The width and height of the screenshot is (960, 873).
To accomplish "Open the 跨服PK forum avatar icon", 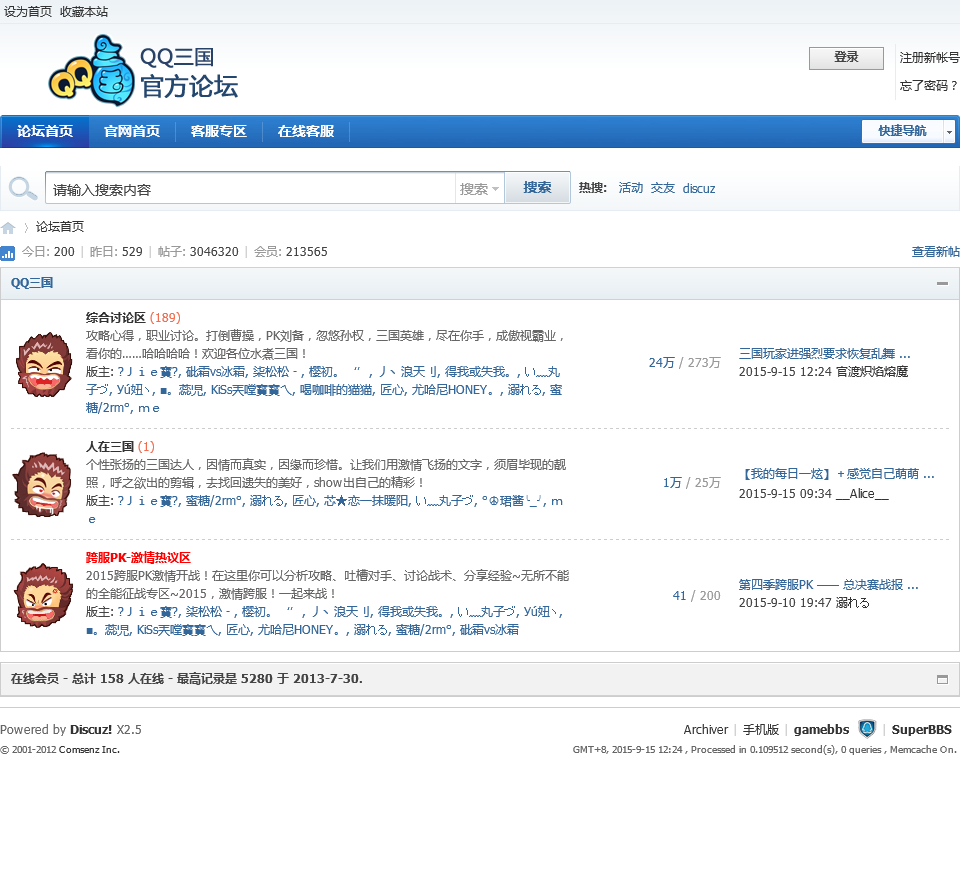I will pyautogui.click(x=43, y=594).
